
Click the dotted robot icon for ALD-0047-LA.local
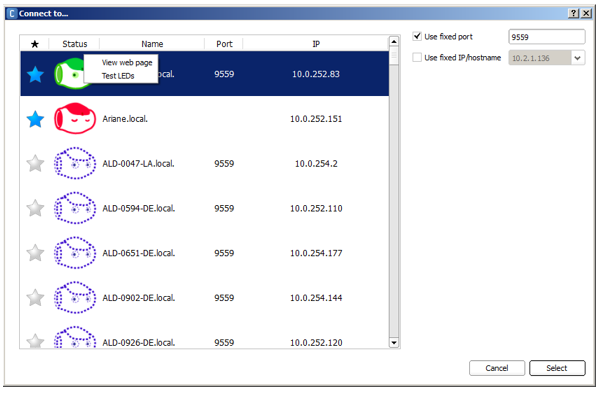pyautogui.click(x=75, y=163)
